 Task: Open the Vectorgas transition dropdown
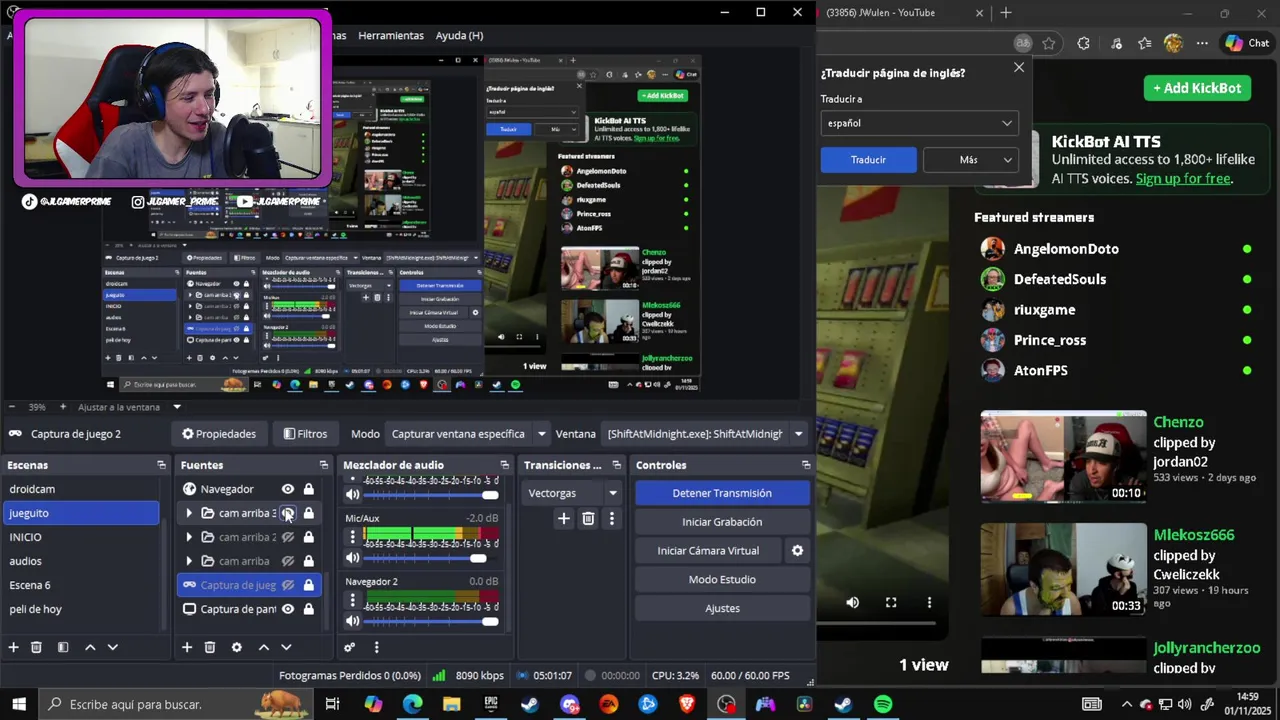pyautogui.click(x=572, y=493)
